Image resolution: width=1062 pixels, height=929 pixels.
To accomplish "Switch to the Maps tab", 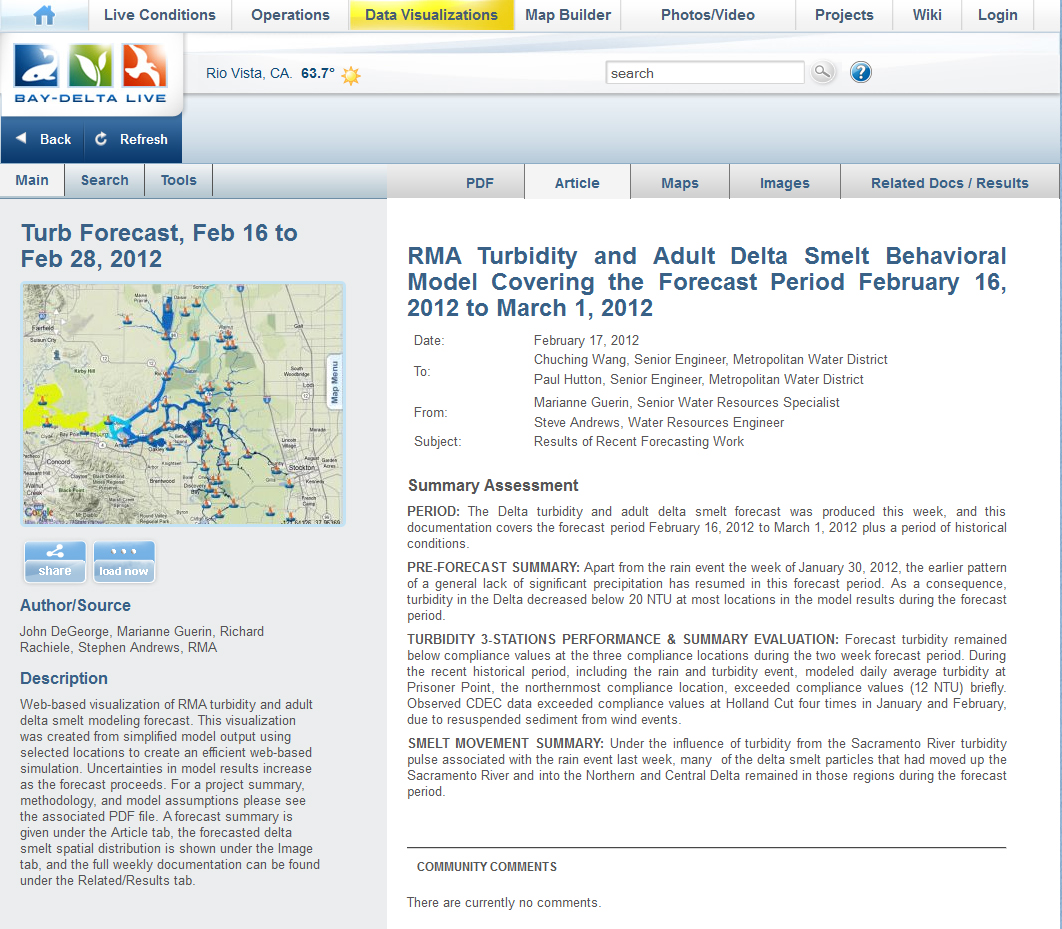I will point(679,183).
